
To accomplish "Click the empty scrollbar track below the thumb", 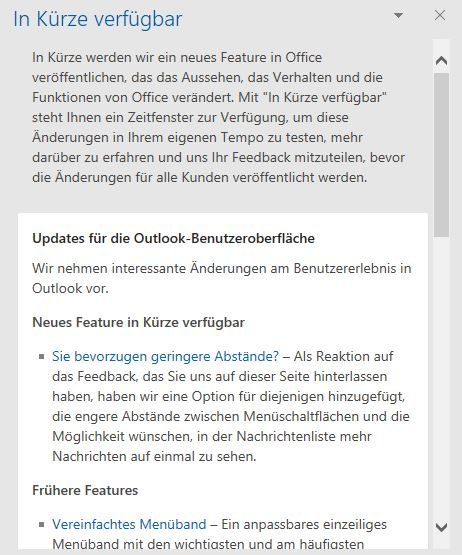I will pos(441,378).
